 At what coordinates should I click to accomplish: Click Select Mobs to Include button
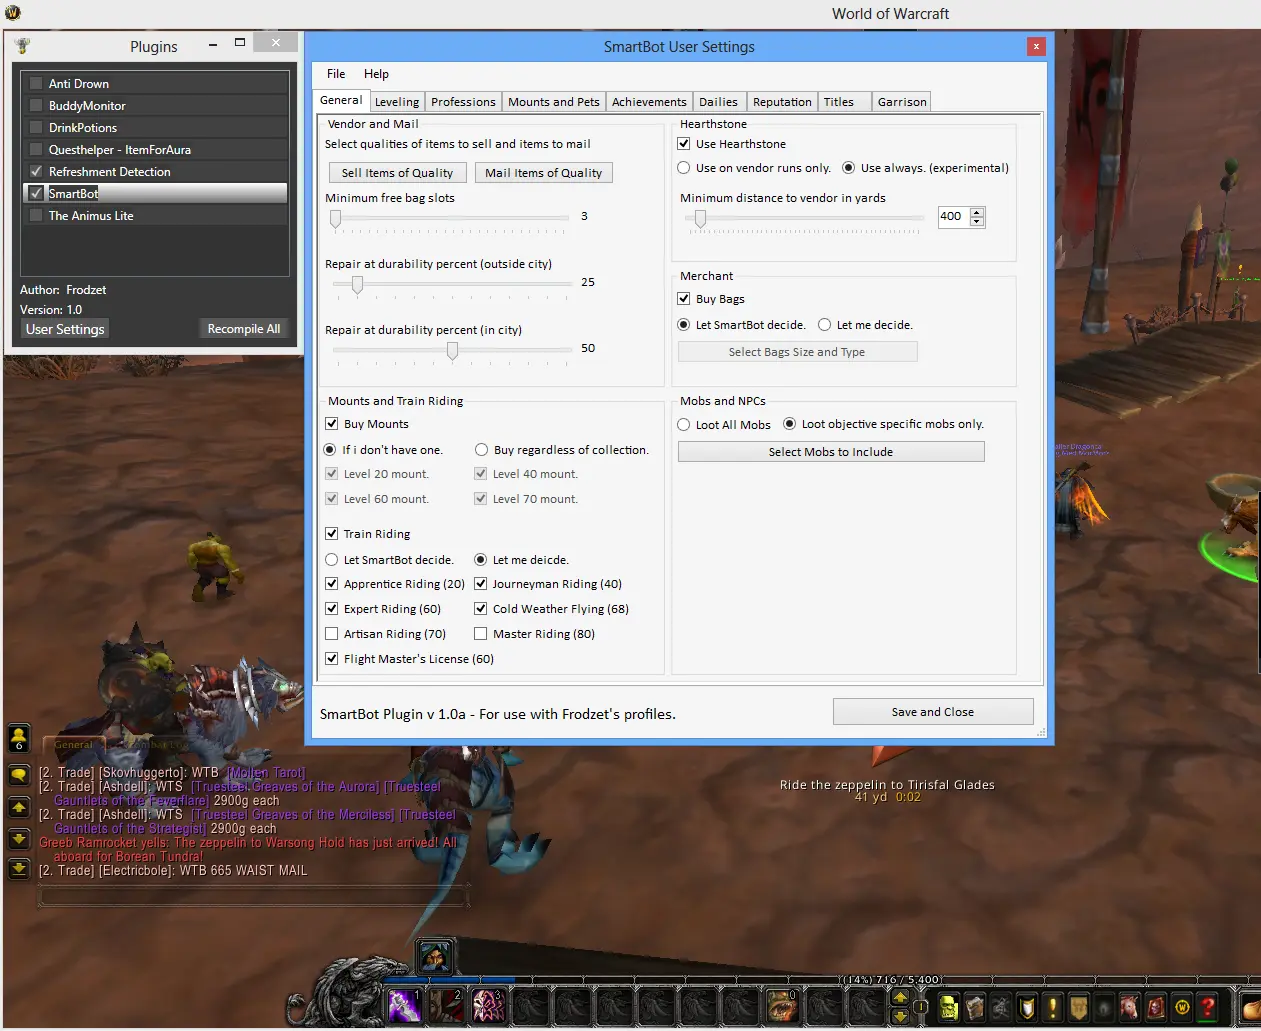coord(831,452)
